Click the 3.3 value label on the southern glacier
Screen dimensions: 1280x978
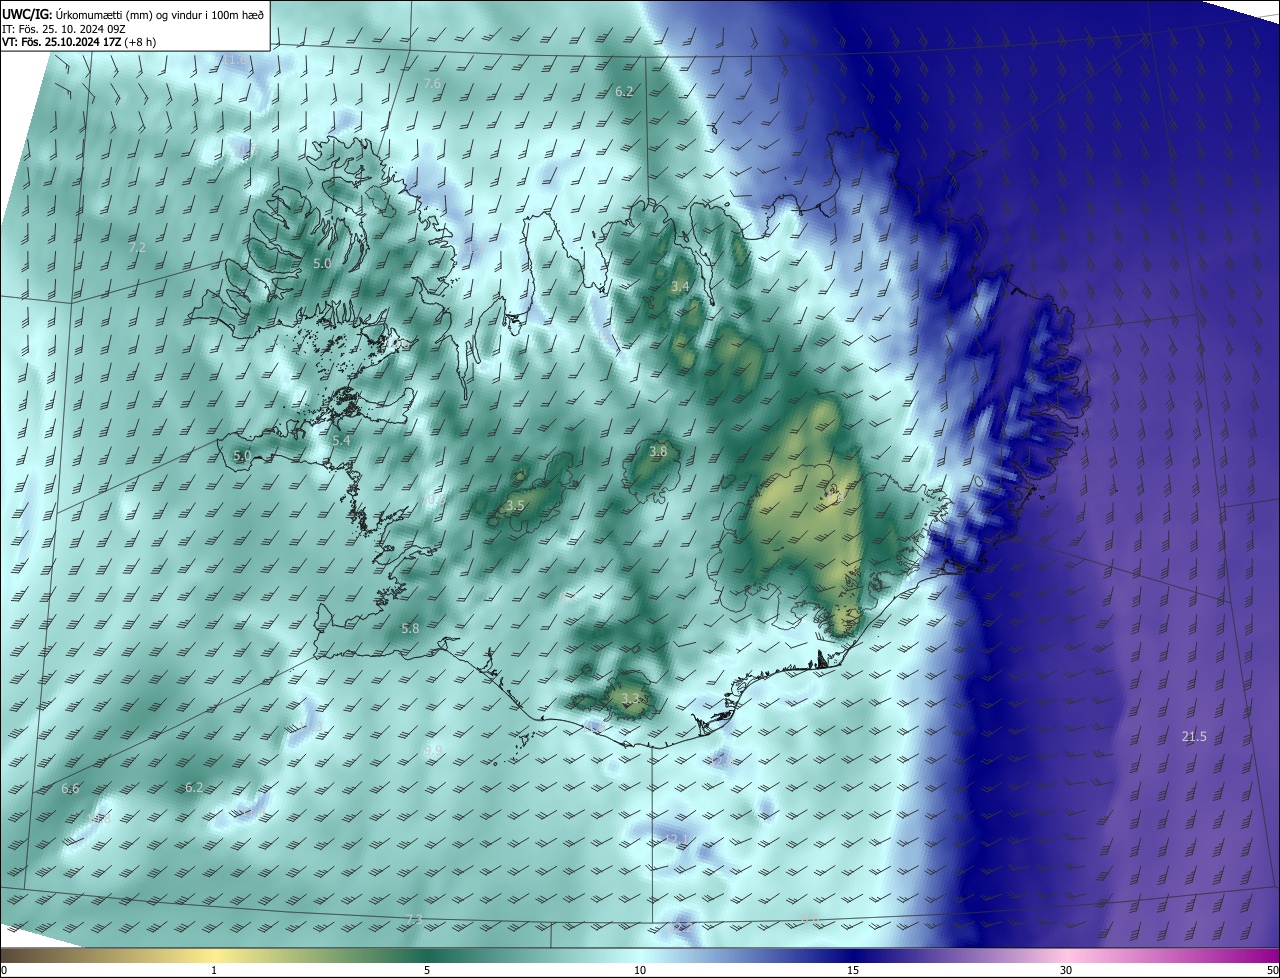[x=630, y=698]
